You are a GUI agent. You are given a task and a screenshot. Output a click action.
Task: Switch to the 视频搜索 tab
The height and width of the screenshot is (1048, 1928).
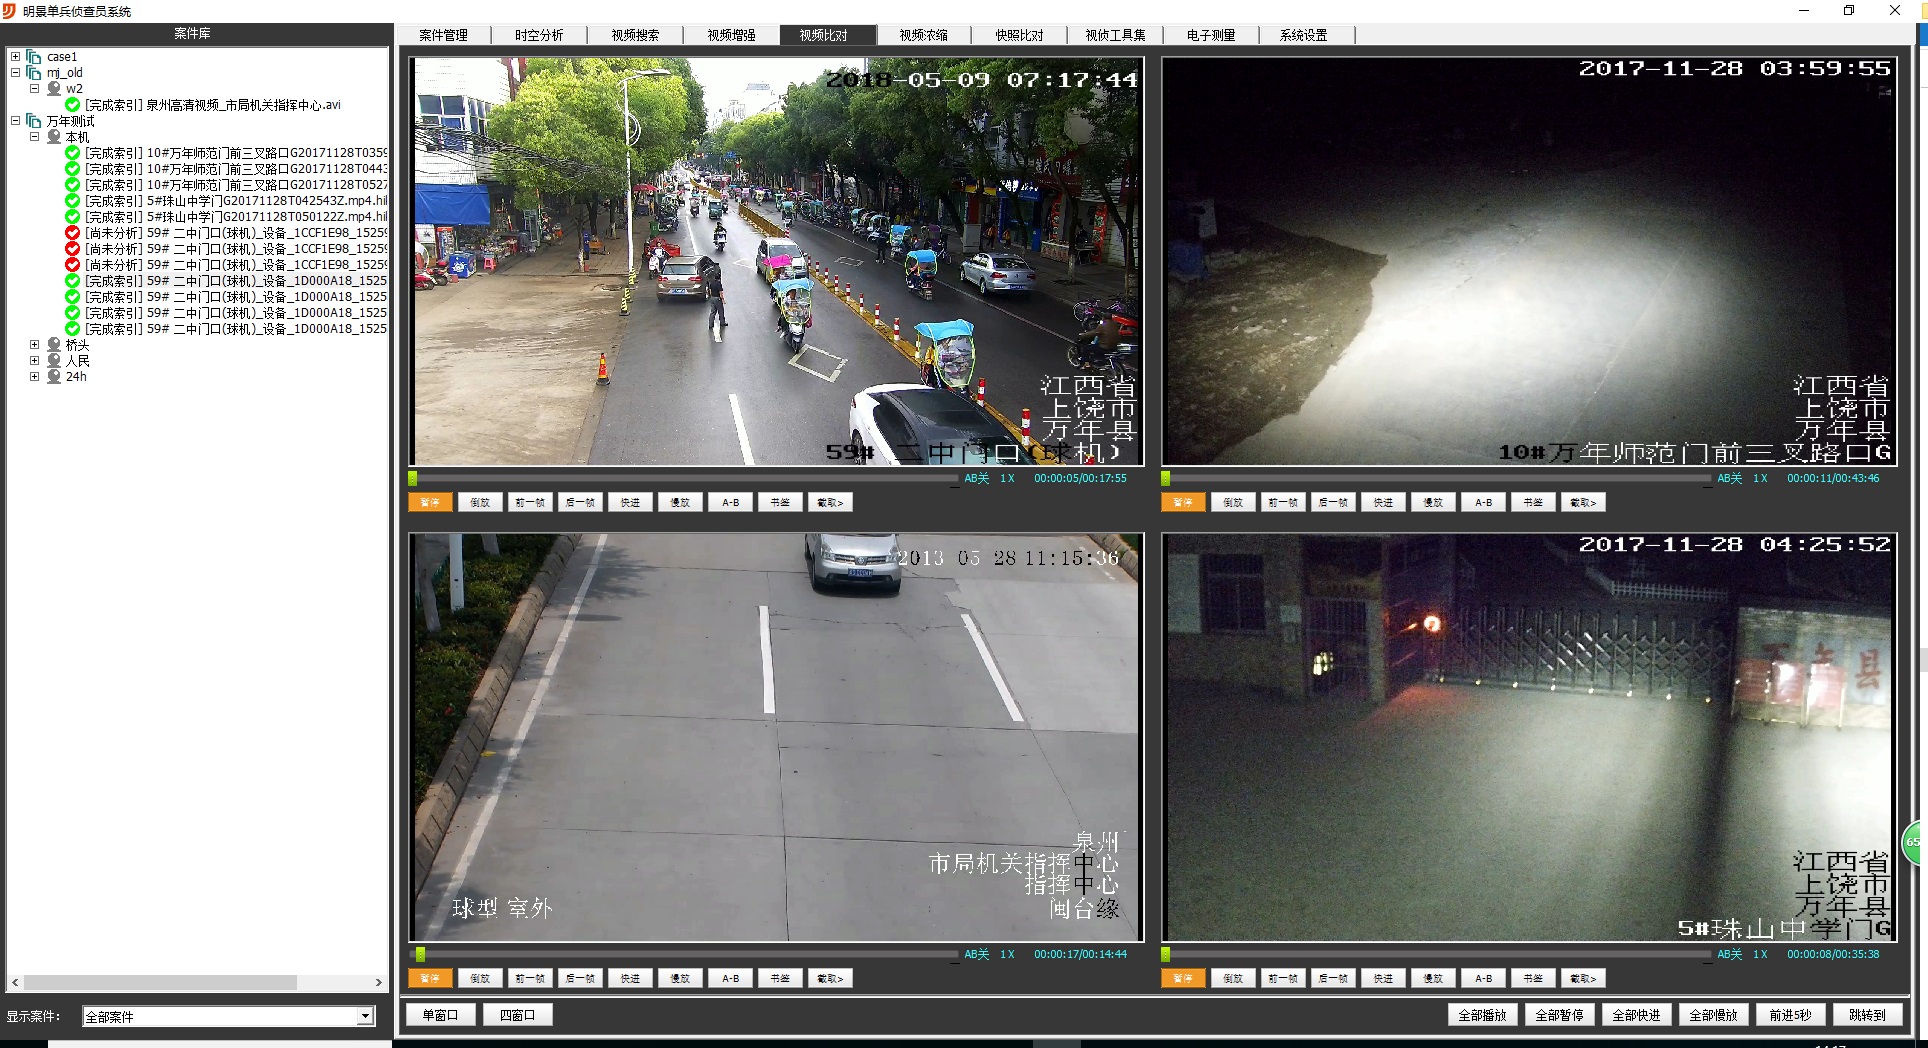(x=635, y=35)
